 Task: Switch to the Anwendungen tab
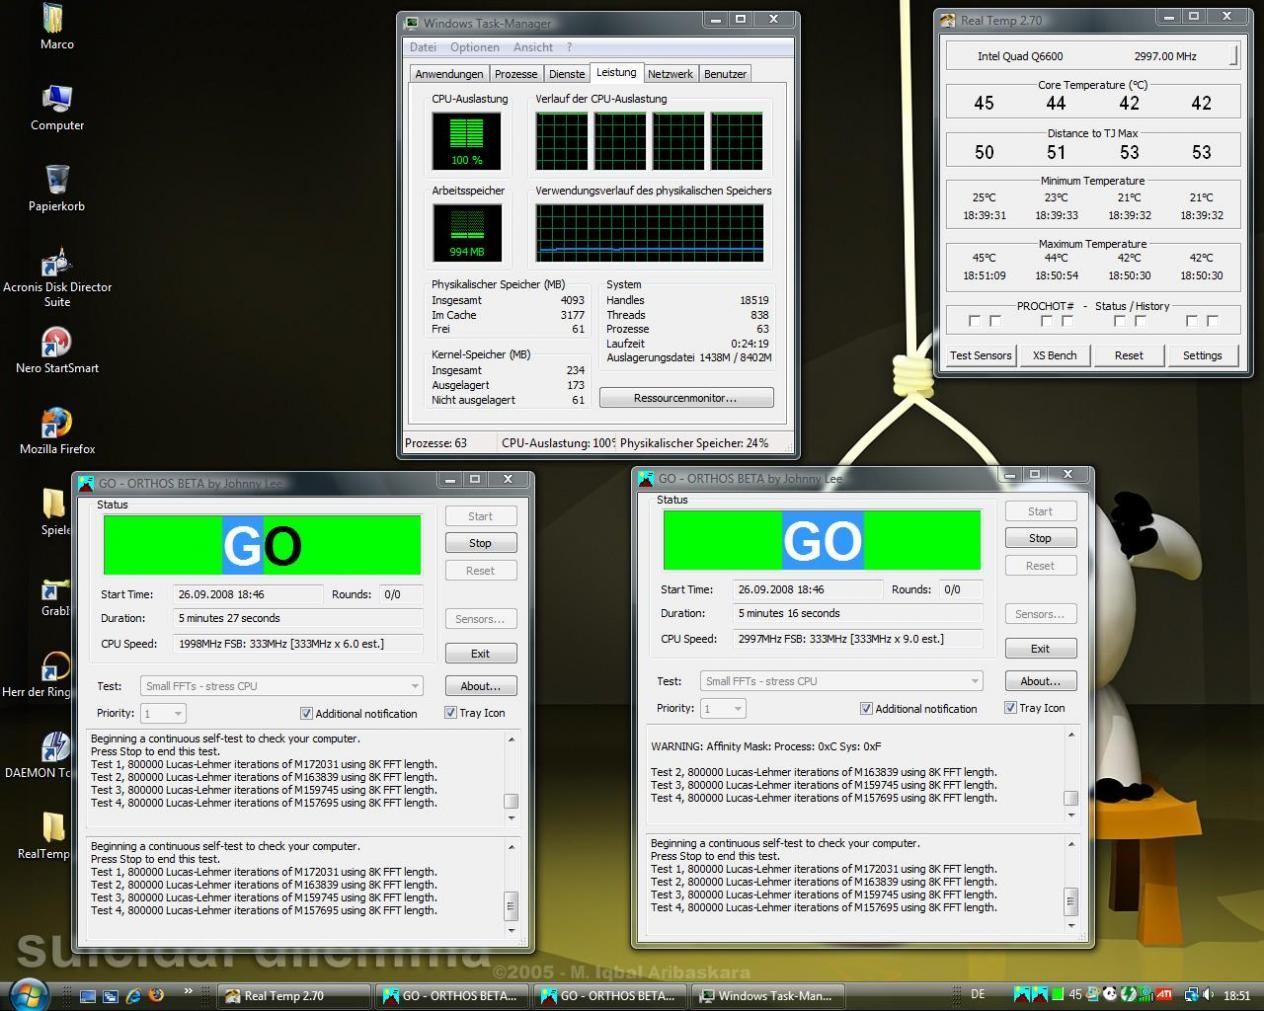coord(449,74)
